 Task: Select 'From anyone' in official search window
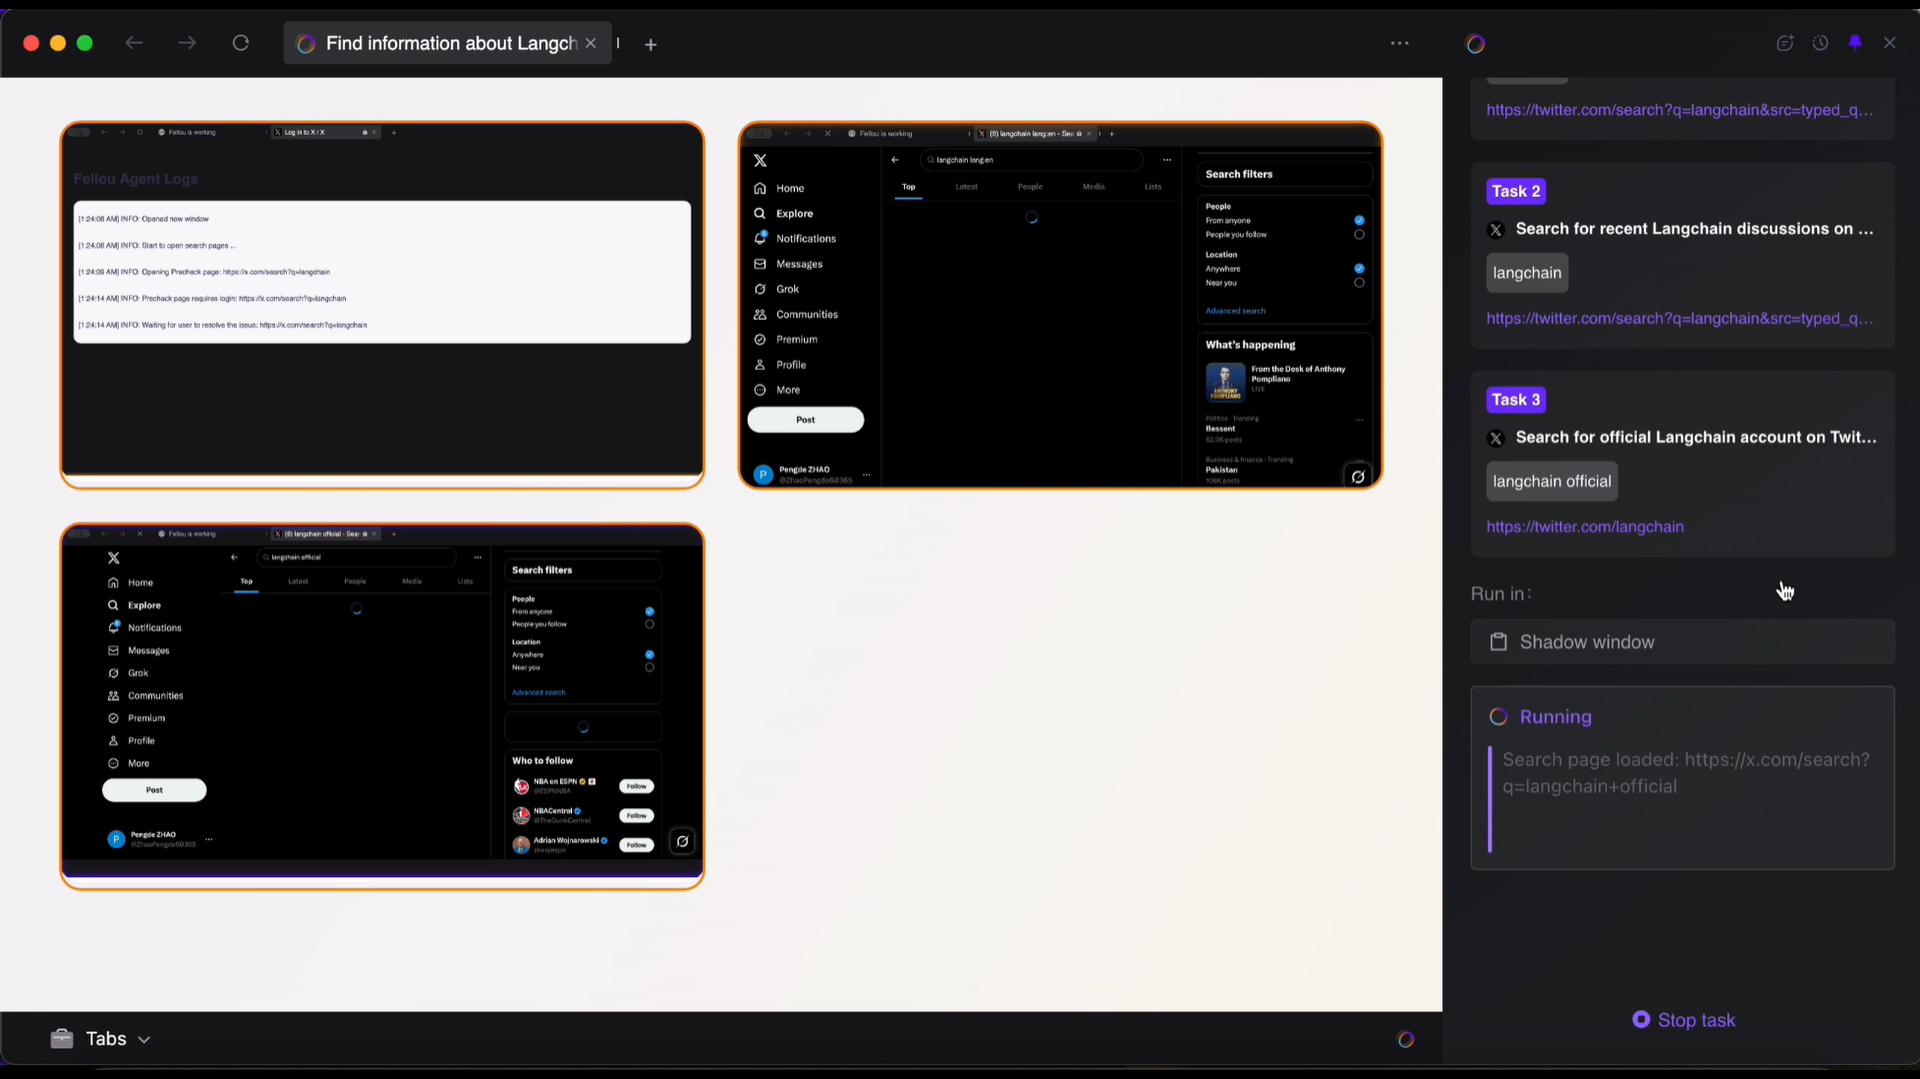coord(650,611)
